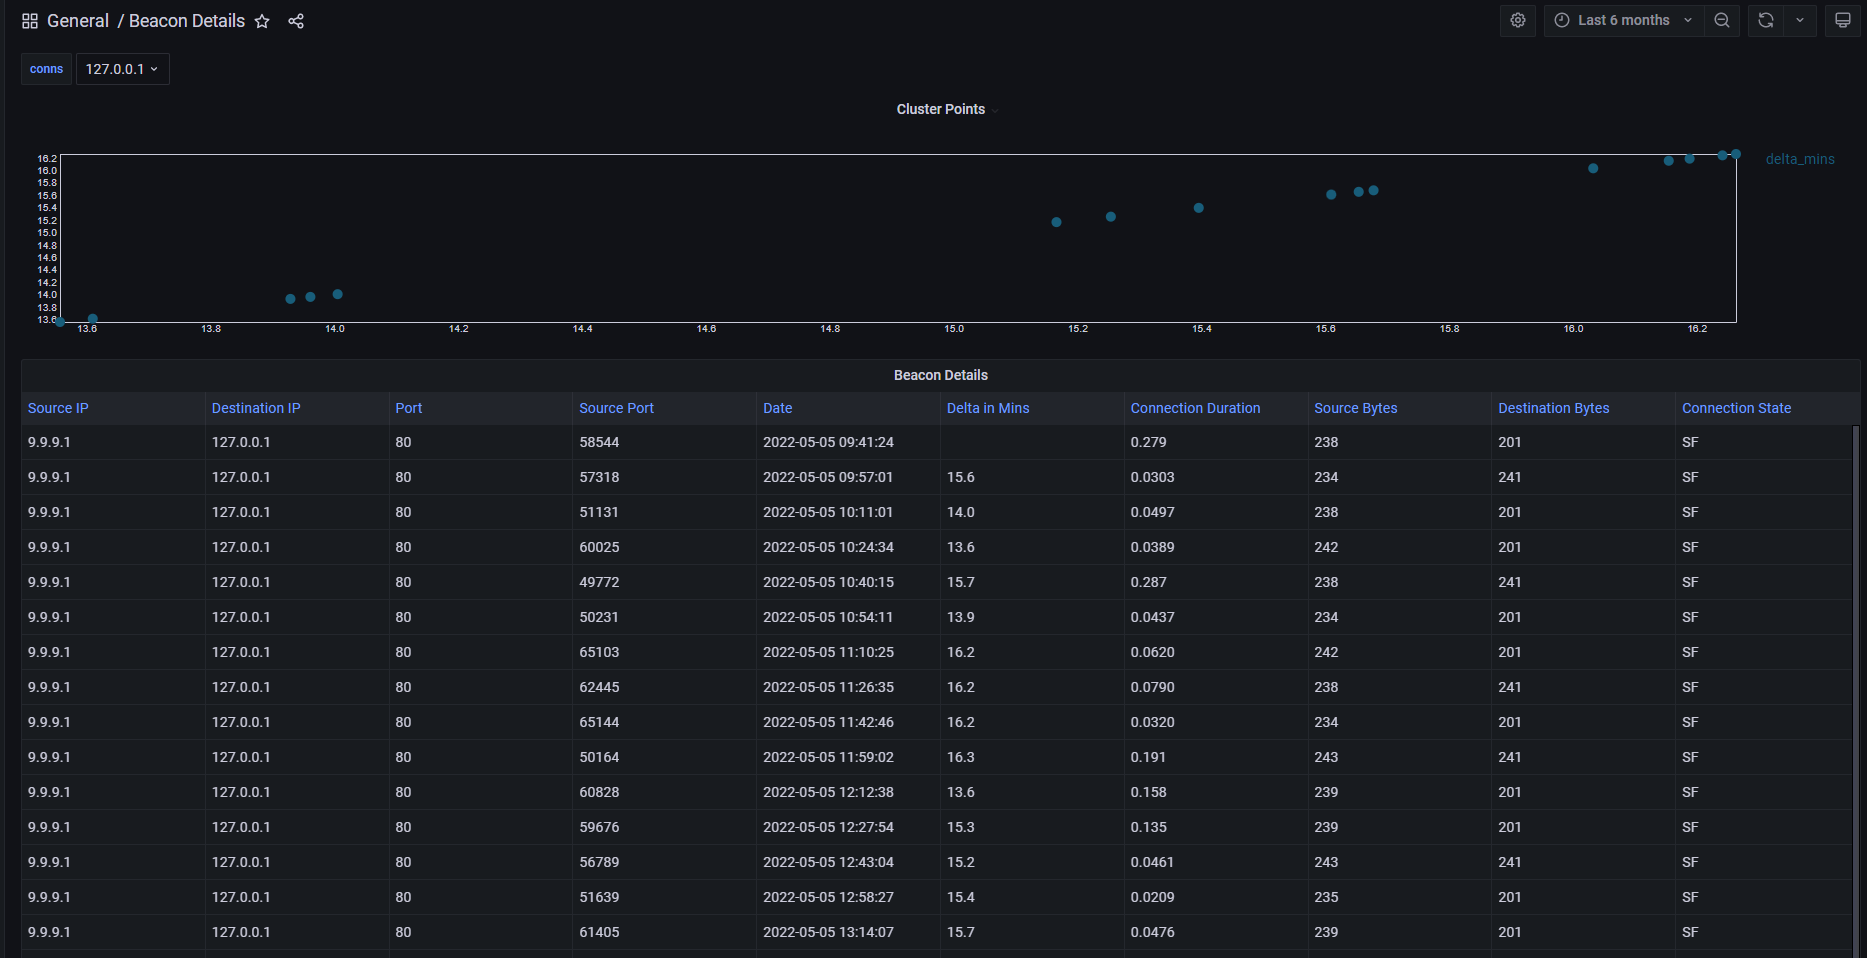
Task: Select delta cell 16.3
Action: point(1032,757)
